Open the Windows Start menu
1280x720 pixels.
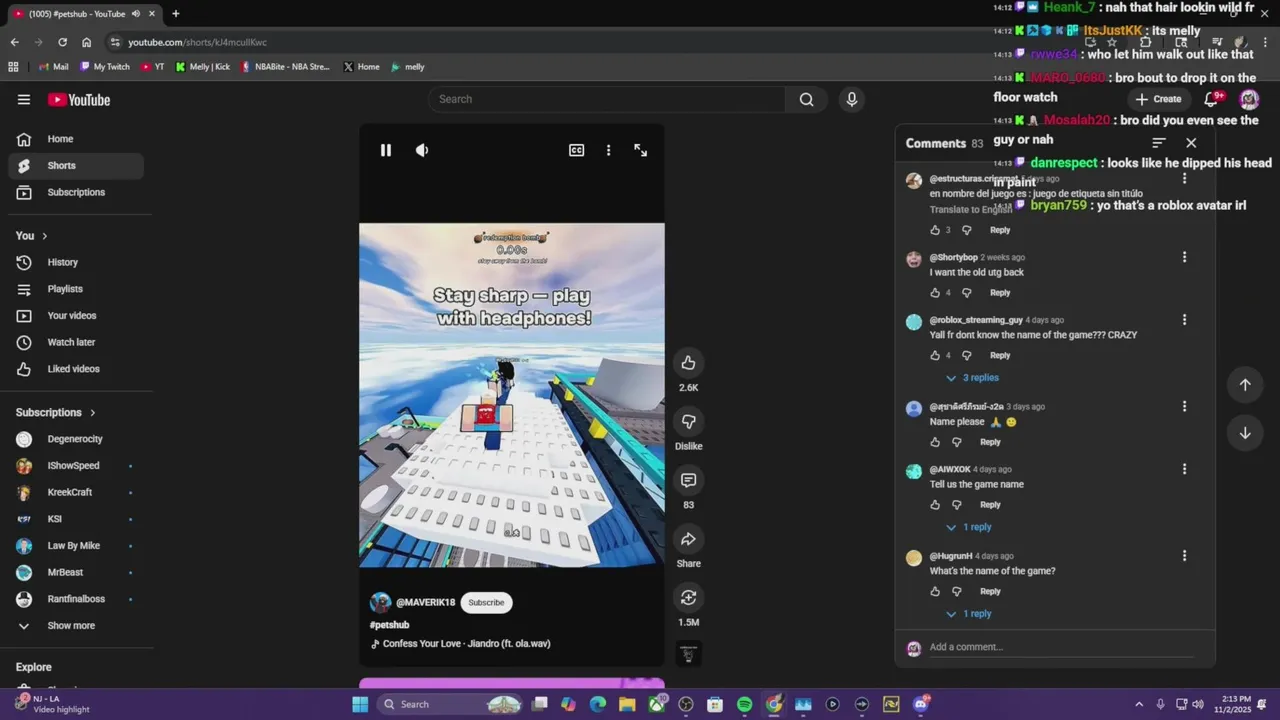pos(360,704)
